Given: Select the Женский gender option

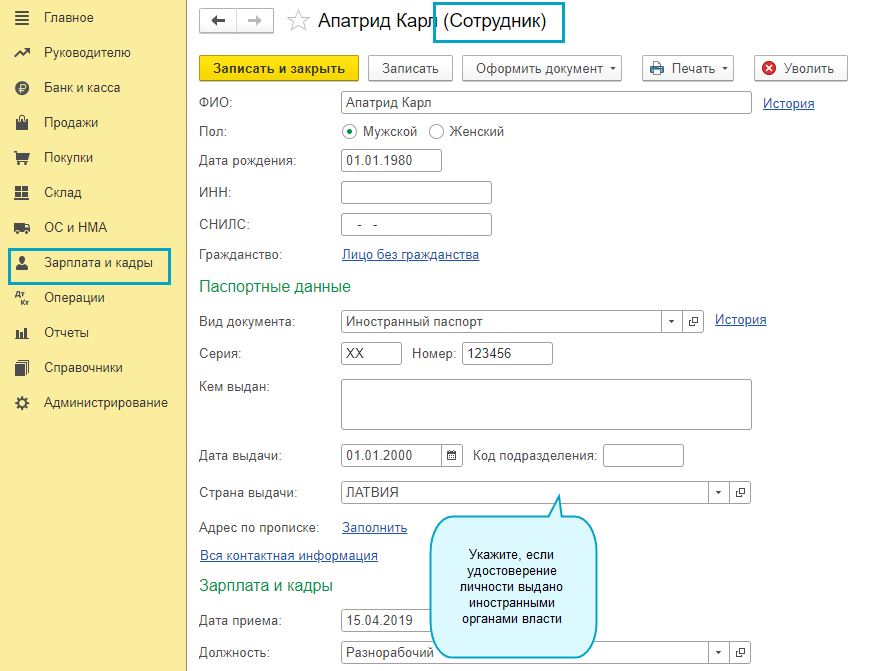Looking at the screenshot, I should coord(436,132).
